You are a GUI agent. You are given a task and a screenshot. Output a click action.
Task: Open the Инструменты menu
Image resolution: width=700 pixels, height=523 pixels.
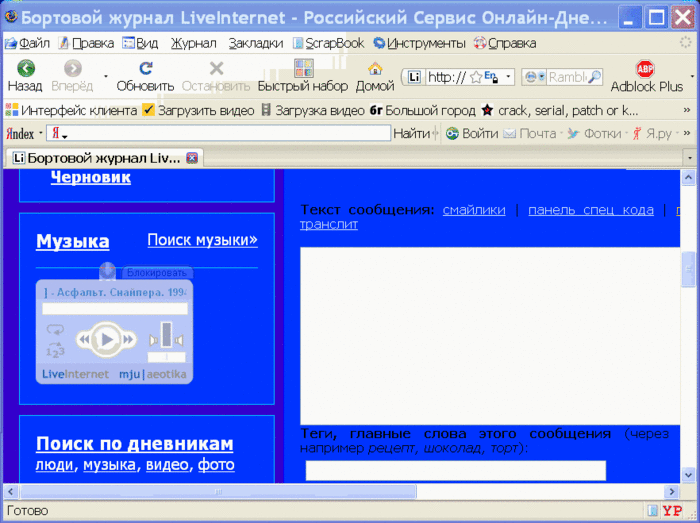click(x=420, y=43)
